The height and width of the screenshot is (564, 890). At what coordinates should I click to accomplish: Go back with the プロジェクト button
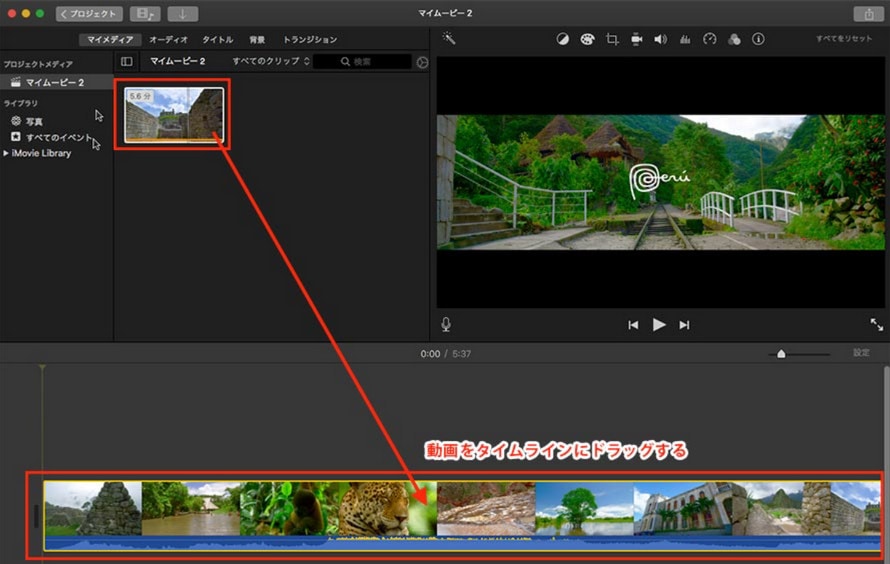90,14
